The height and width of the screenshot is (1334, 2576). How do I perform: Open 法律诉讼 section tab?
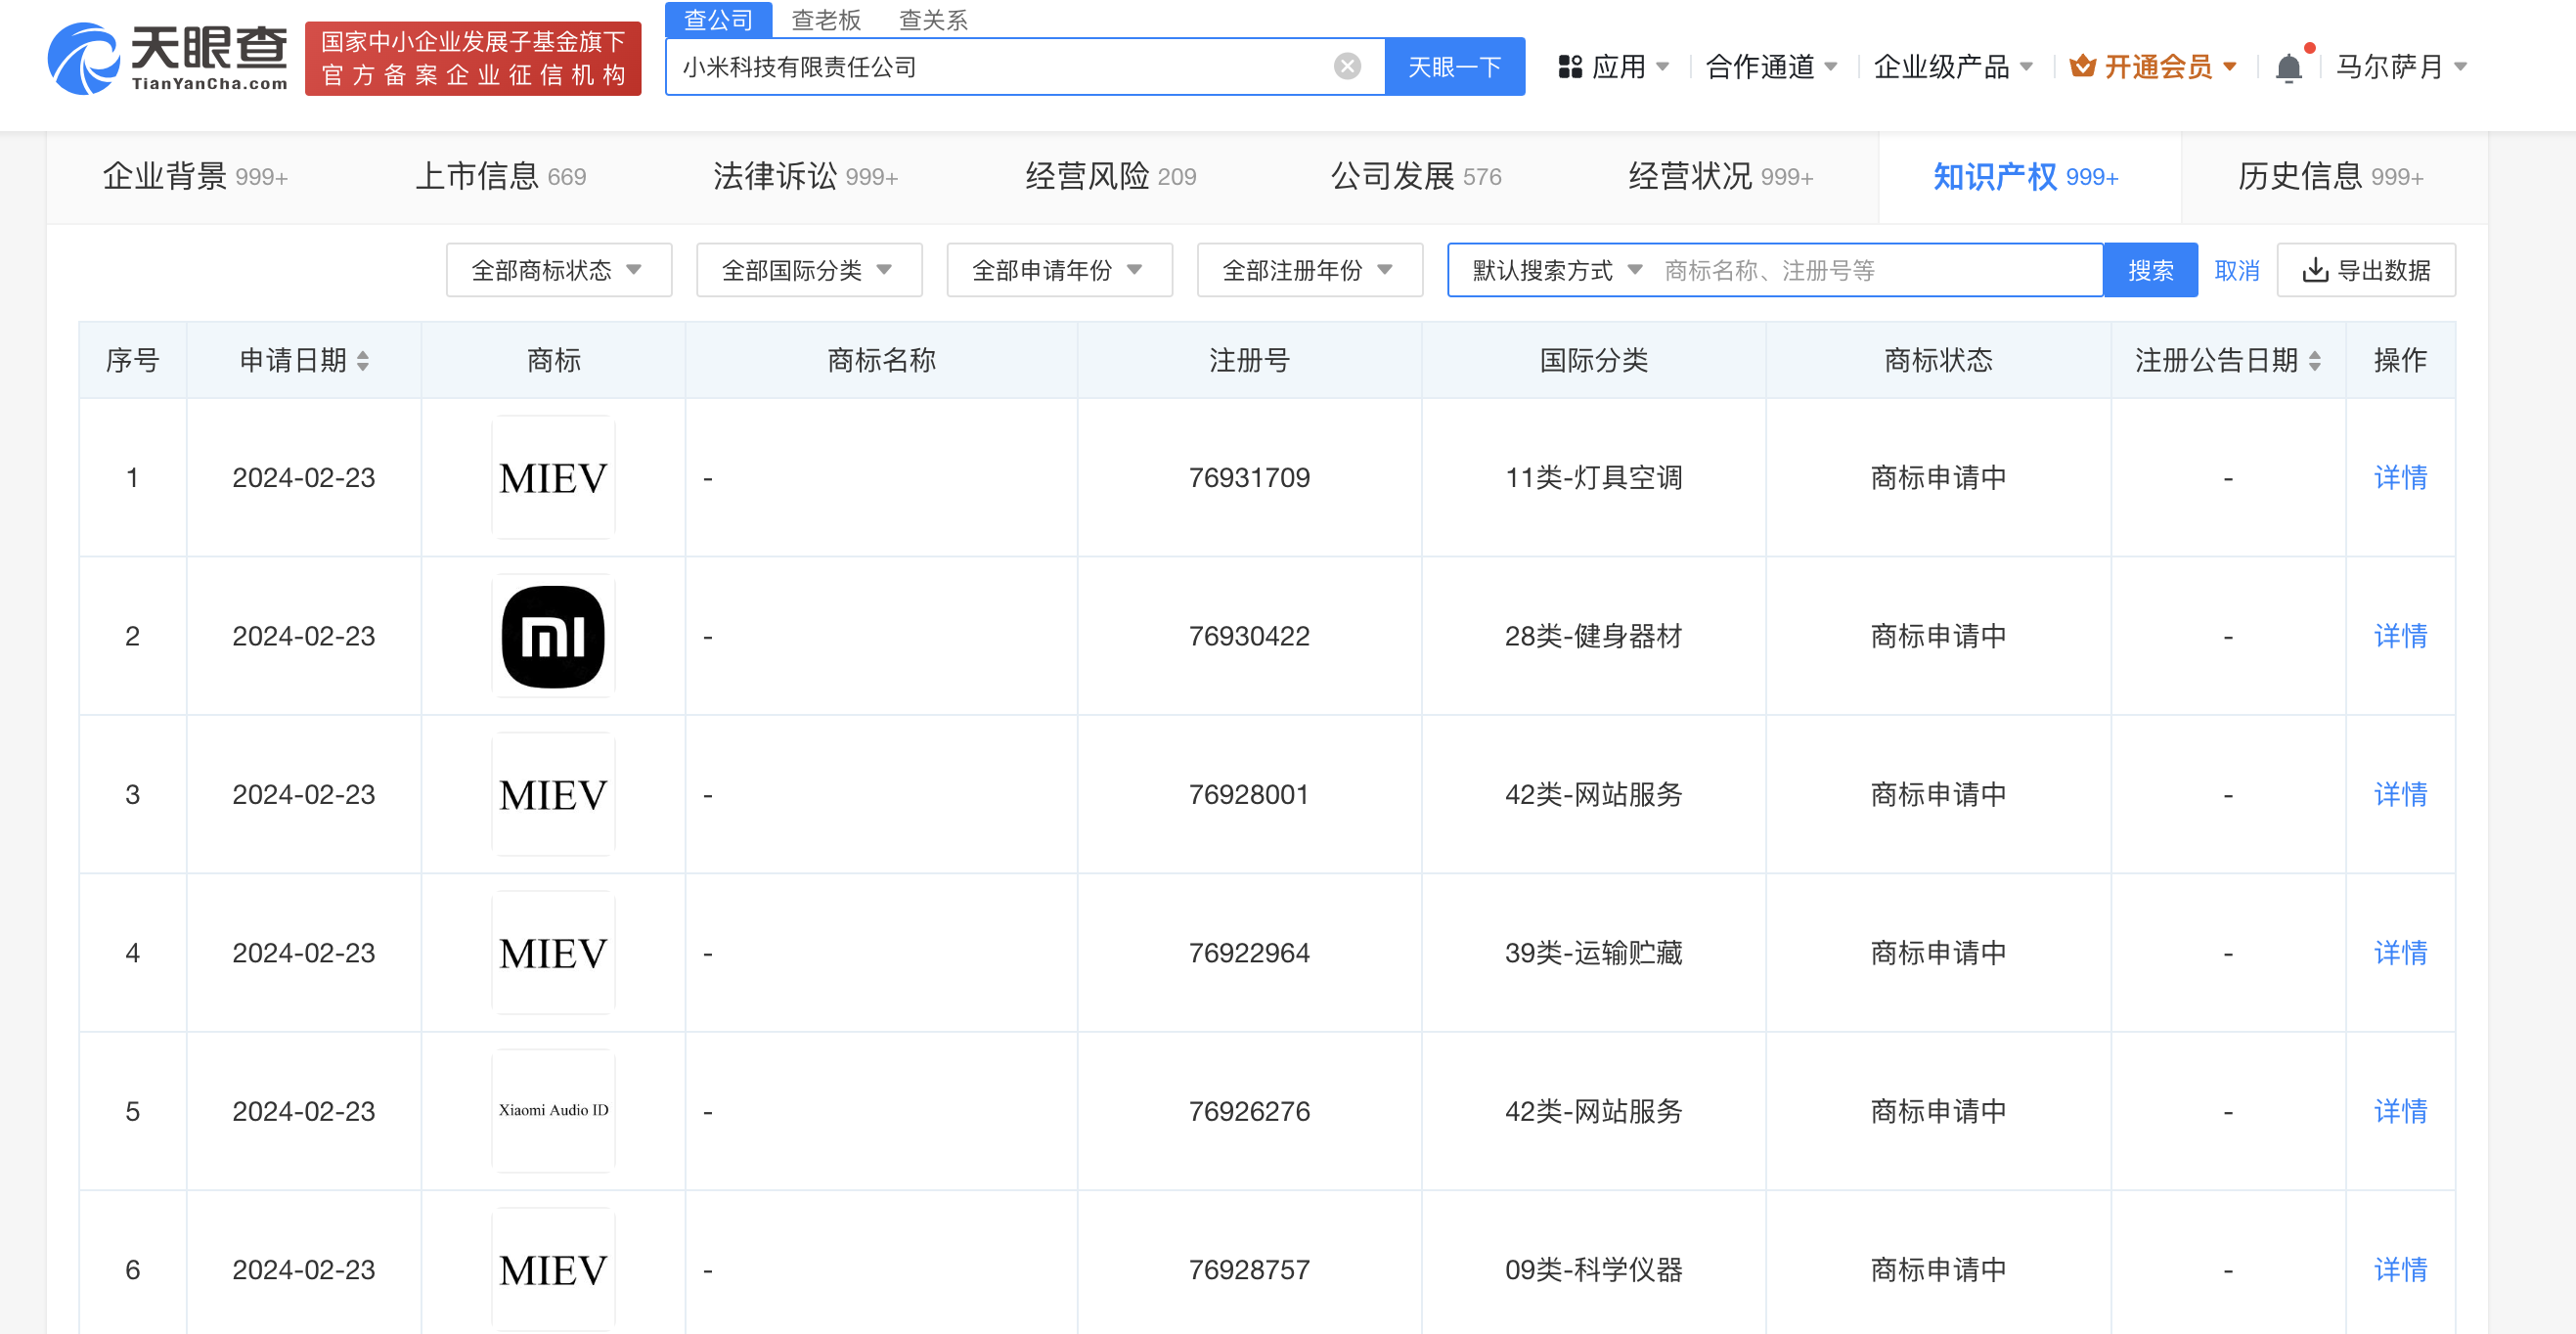[805, 177]
